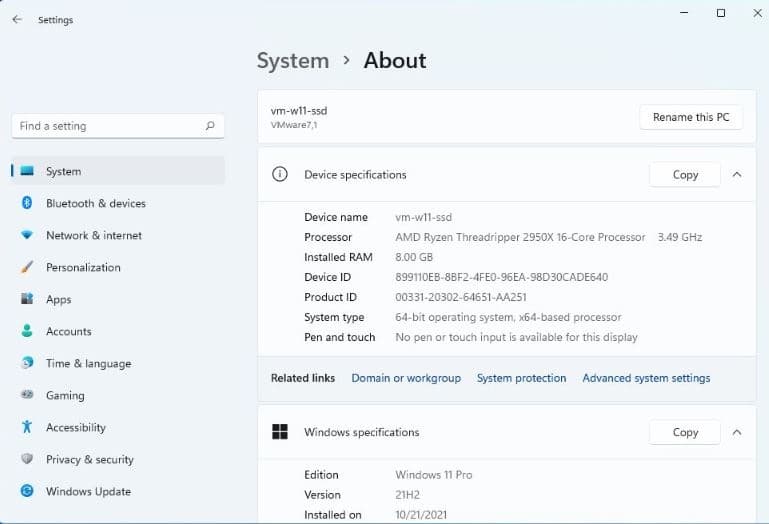Select the Personalization brush icon
Image resolution: width=769 pixels, height=524 pixels.
tap(27, 267)
